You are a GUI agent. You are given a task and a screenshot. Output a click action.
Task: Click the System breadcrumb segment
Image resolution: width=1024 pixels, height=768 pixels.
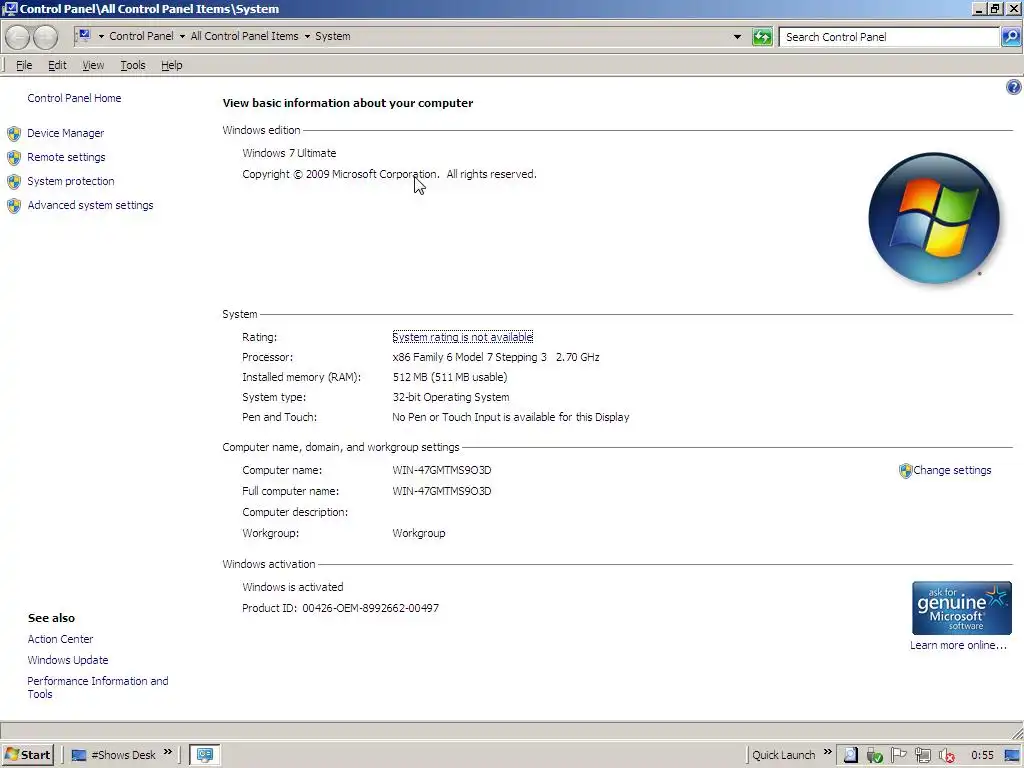(333, 36)
